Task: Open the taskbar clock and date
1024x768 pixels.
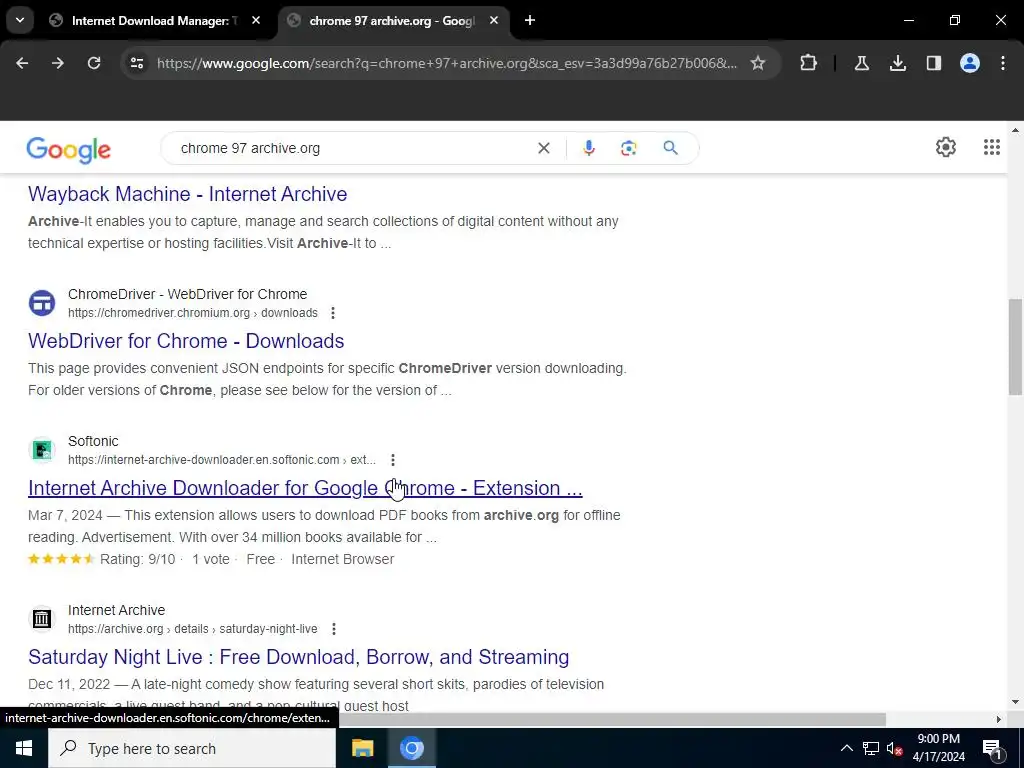Action: pos(938,748)
